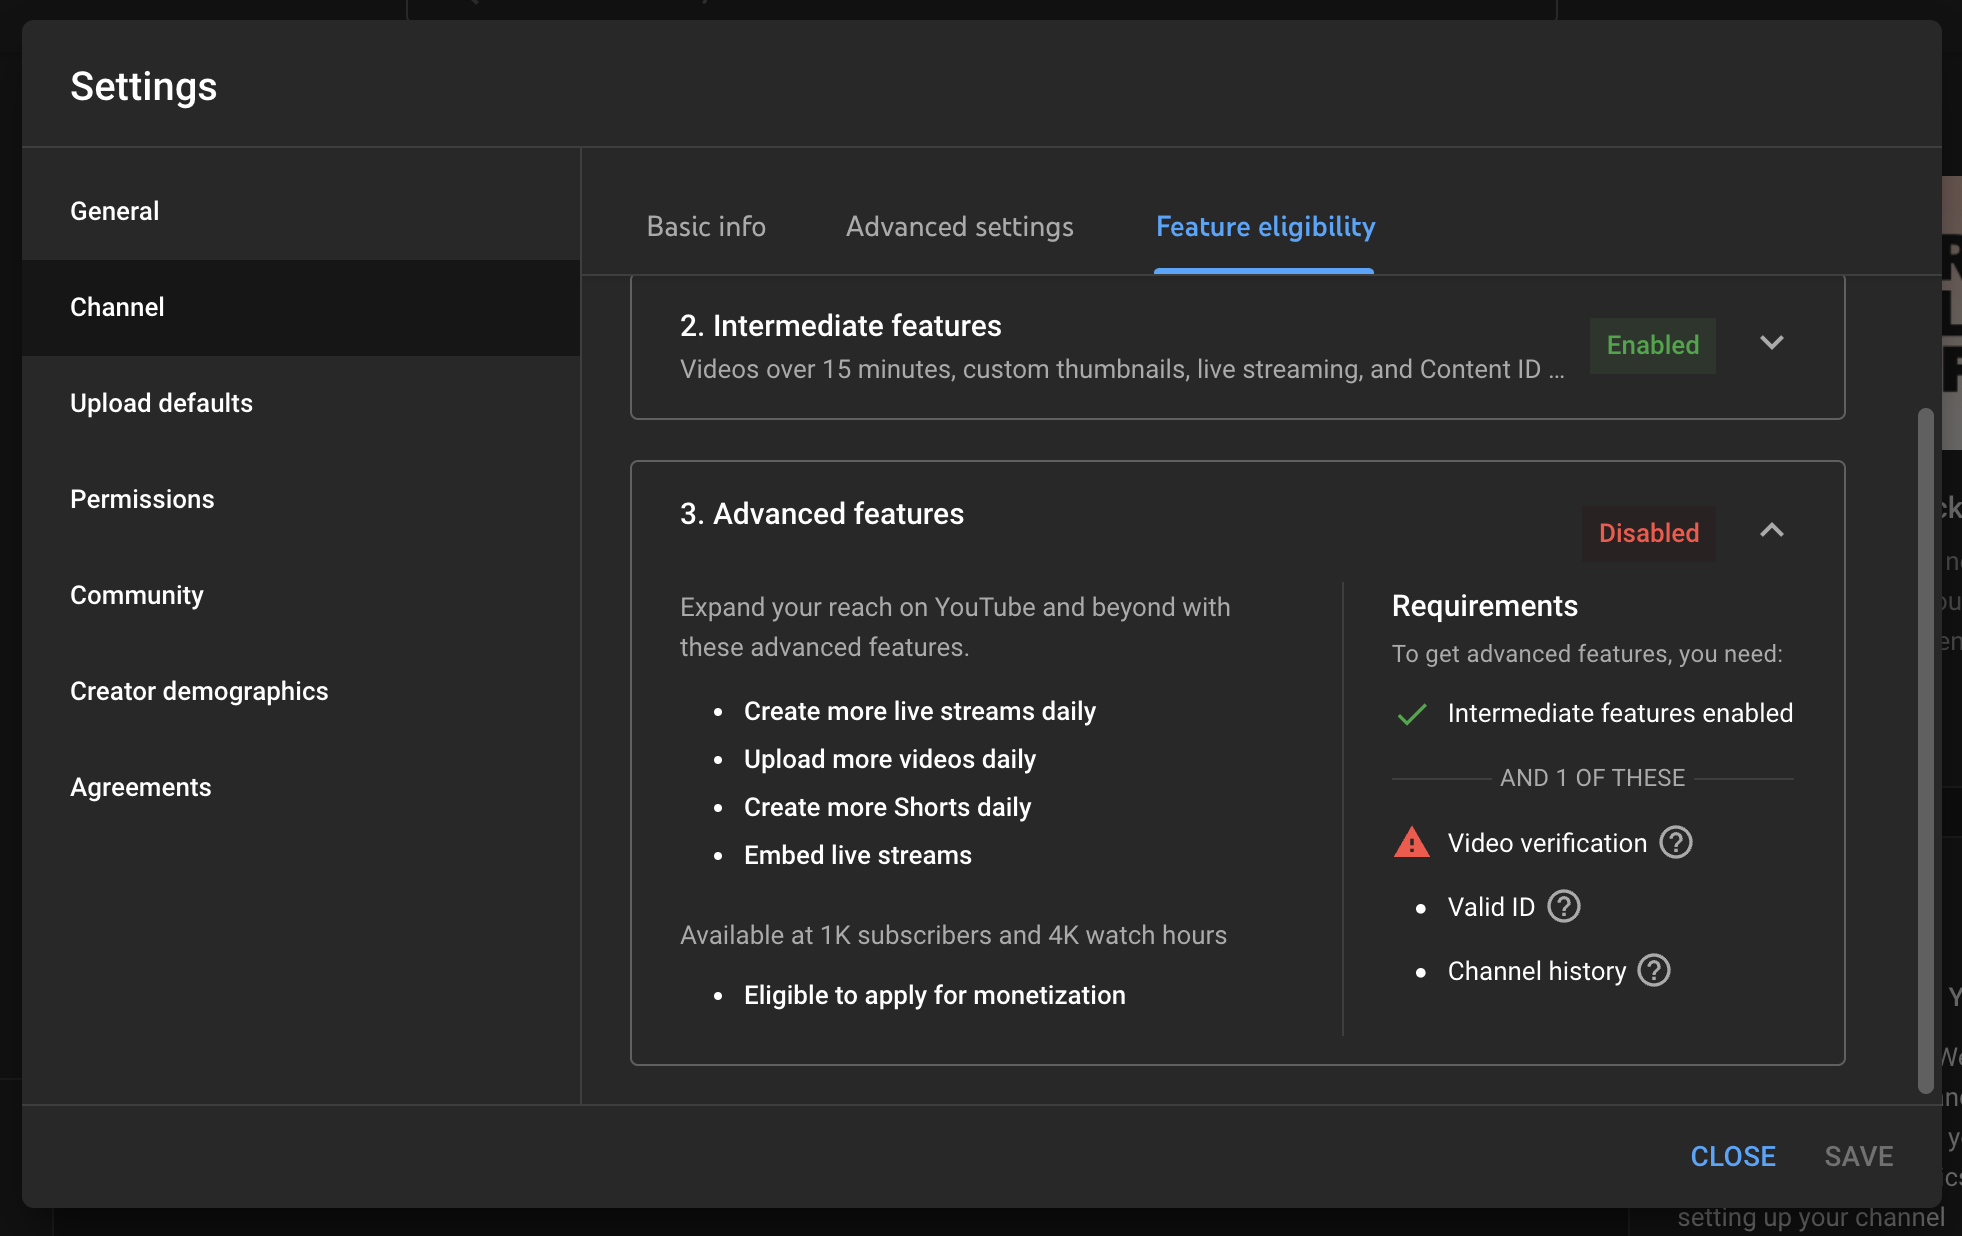This screenshot has height=1236, width=1962.
Task: Collapse the Advanced features section
Action: pyautogui.click(x=1772, y=530)
